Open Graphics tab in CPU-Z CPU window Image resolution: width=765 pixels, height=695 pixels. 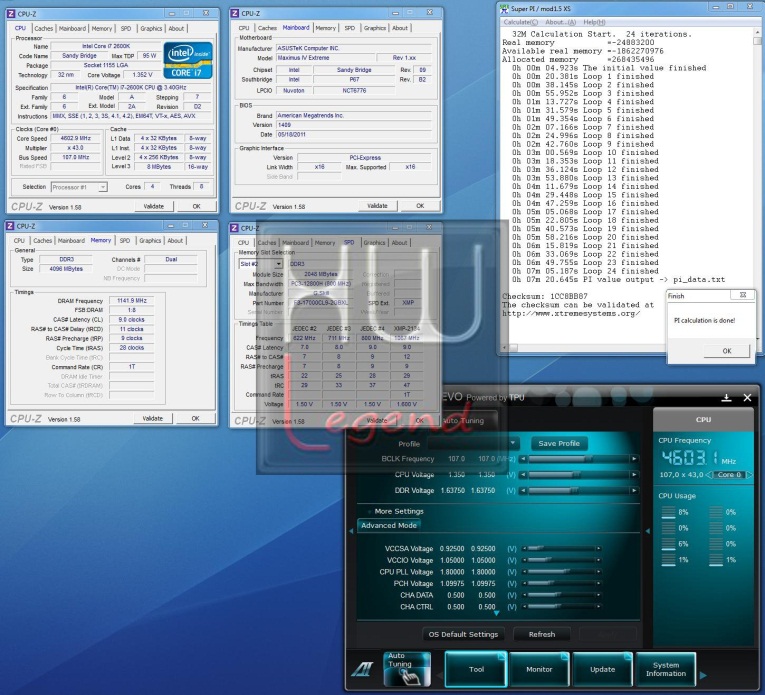click(151, 29)
